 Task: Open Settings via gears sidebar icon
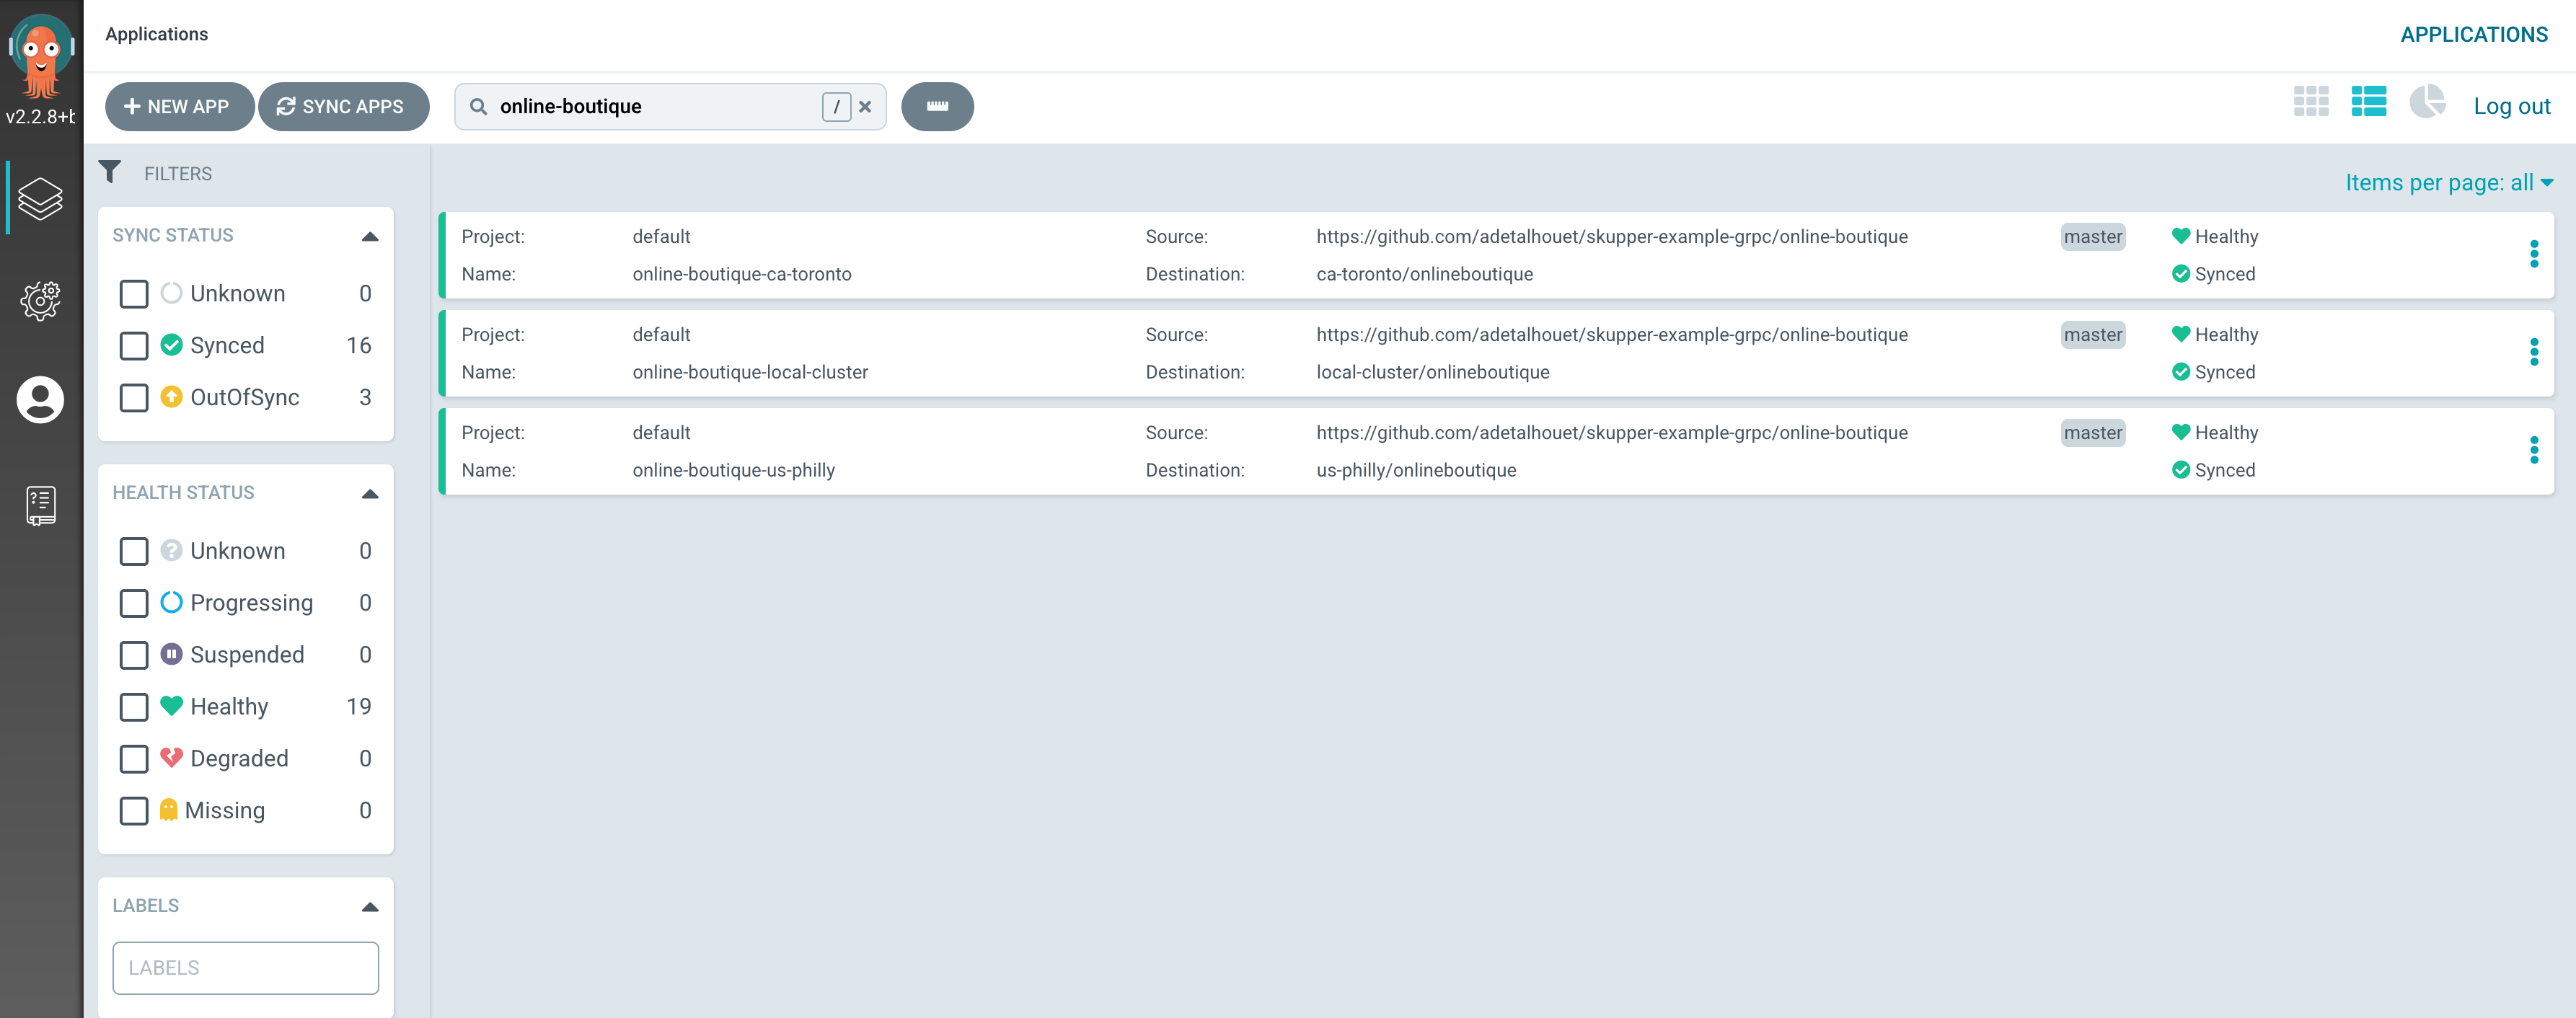40,300
